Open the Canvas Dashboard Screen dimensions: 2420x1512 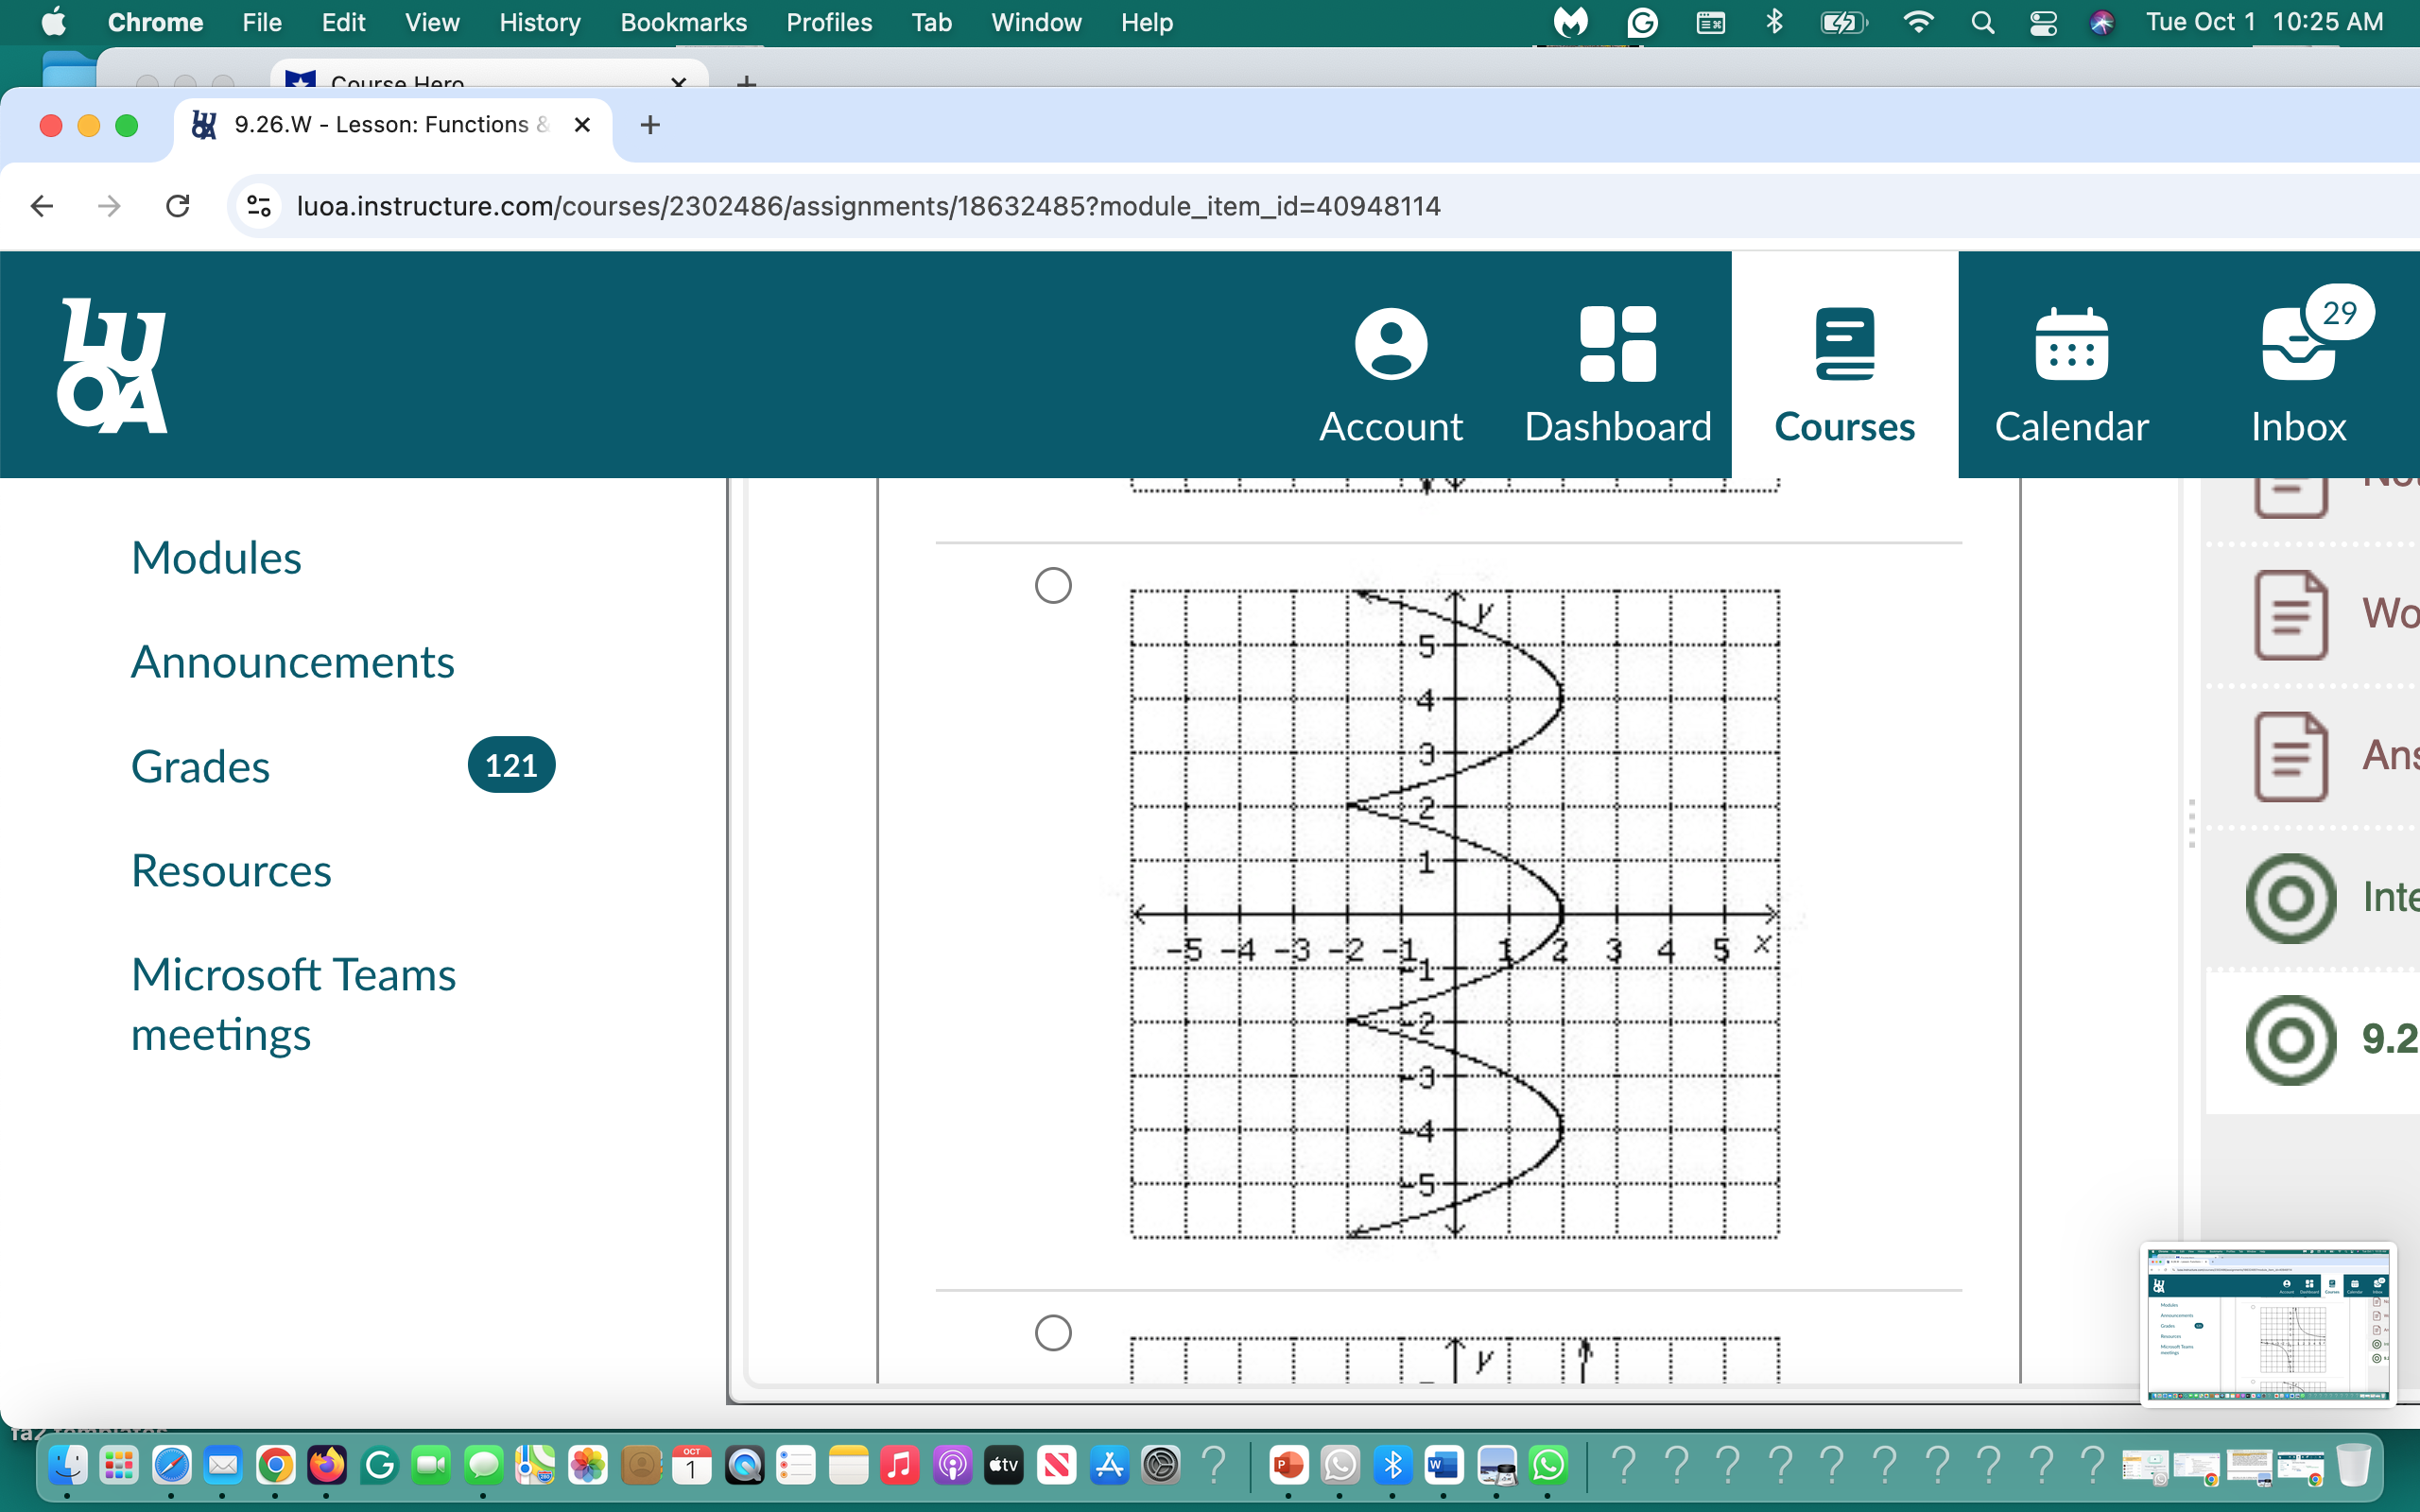[1615, 375]
